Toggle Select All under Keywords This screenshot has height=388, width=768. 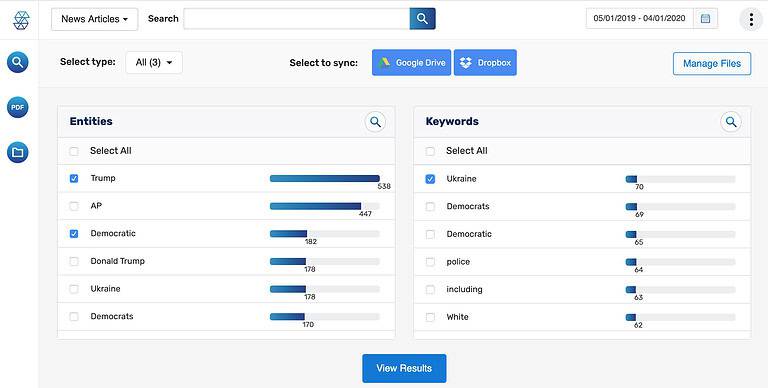coord(430,151)
